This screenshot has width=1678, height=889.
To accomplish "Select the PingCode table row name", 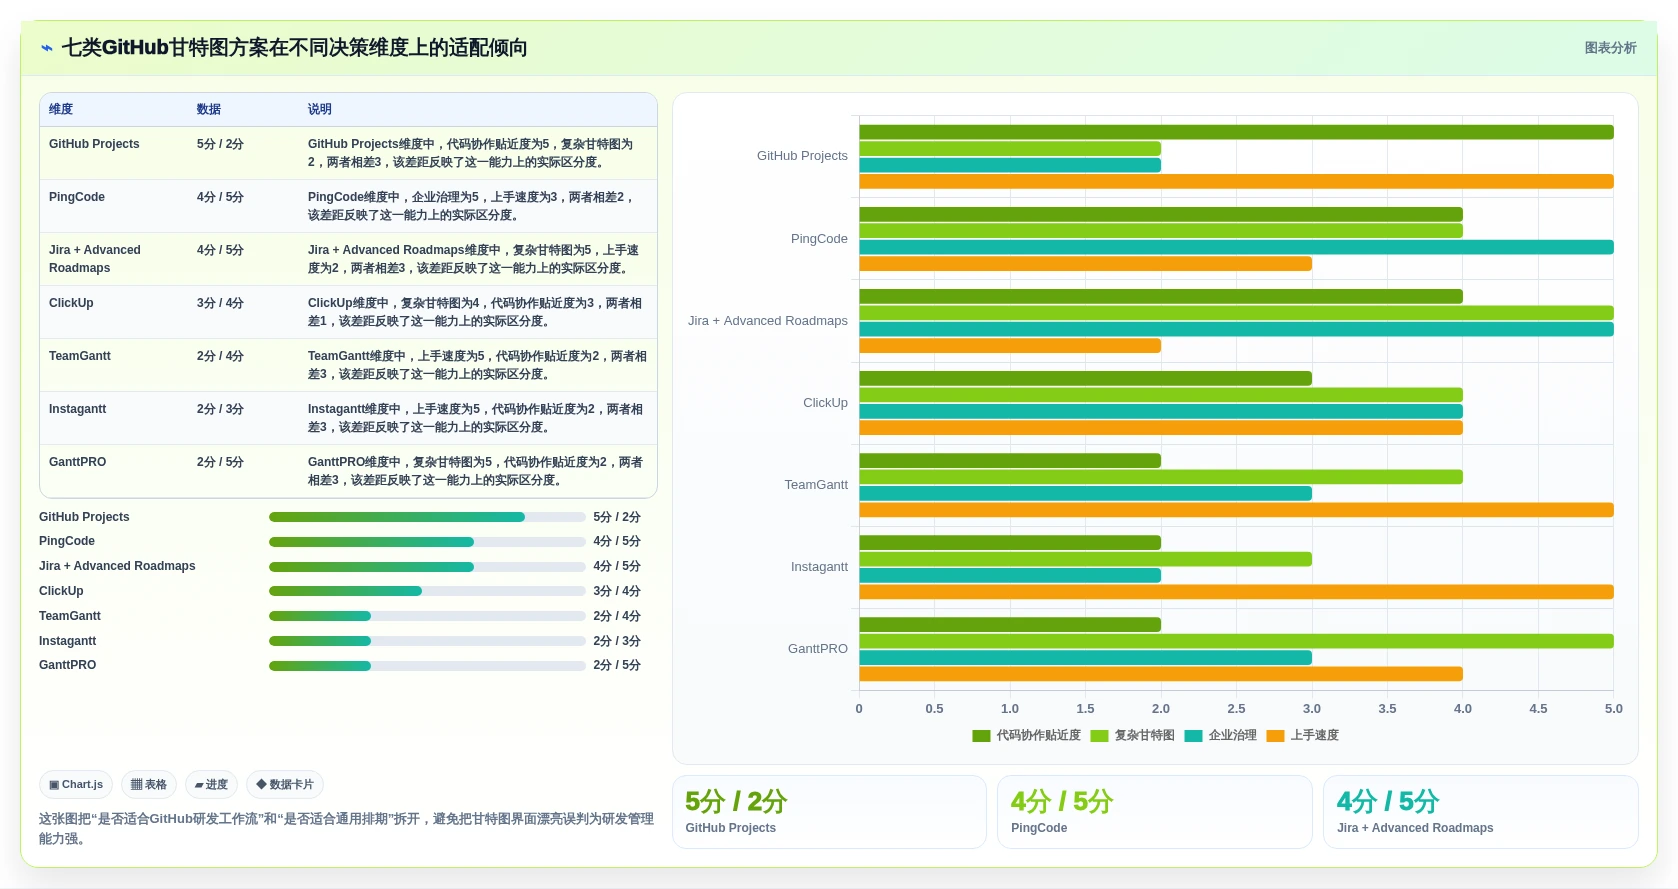I will (x=77, y=197).
